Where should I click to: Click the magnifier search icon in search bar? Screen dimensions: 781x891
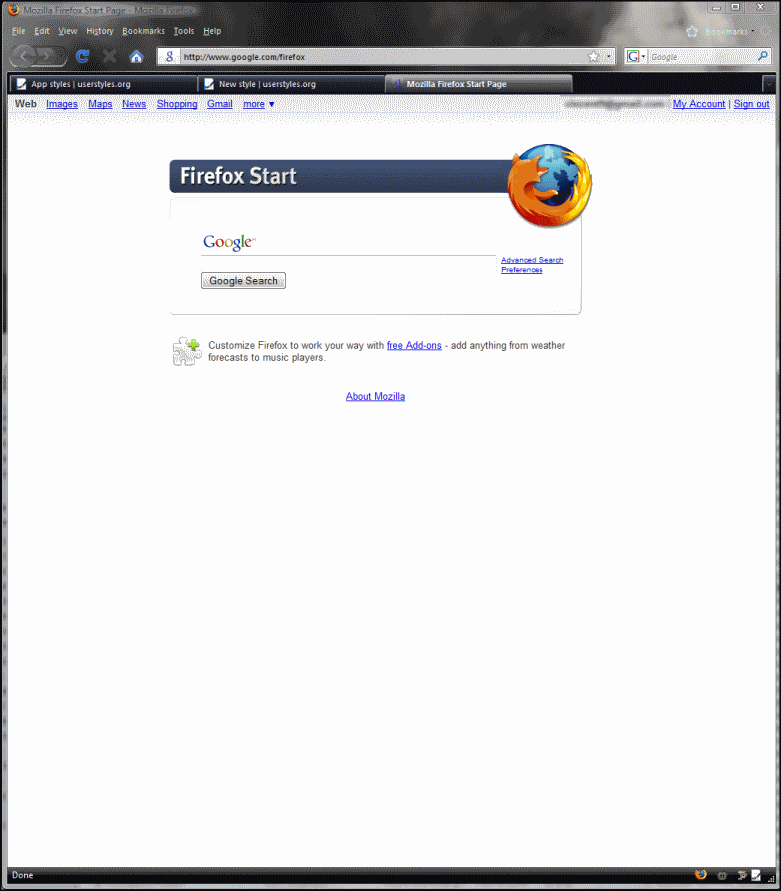(x=763, y=56)
